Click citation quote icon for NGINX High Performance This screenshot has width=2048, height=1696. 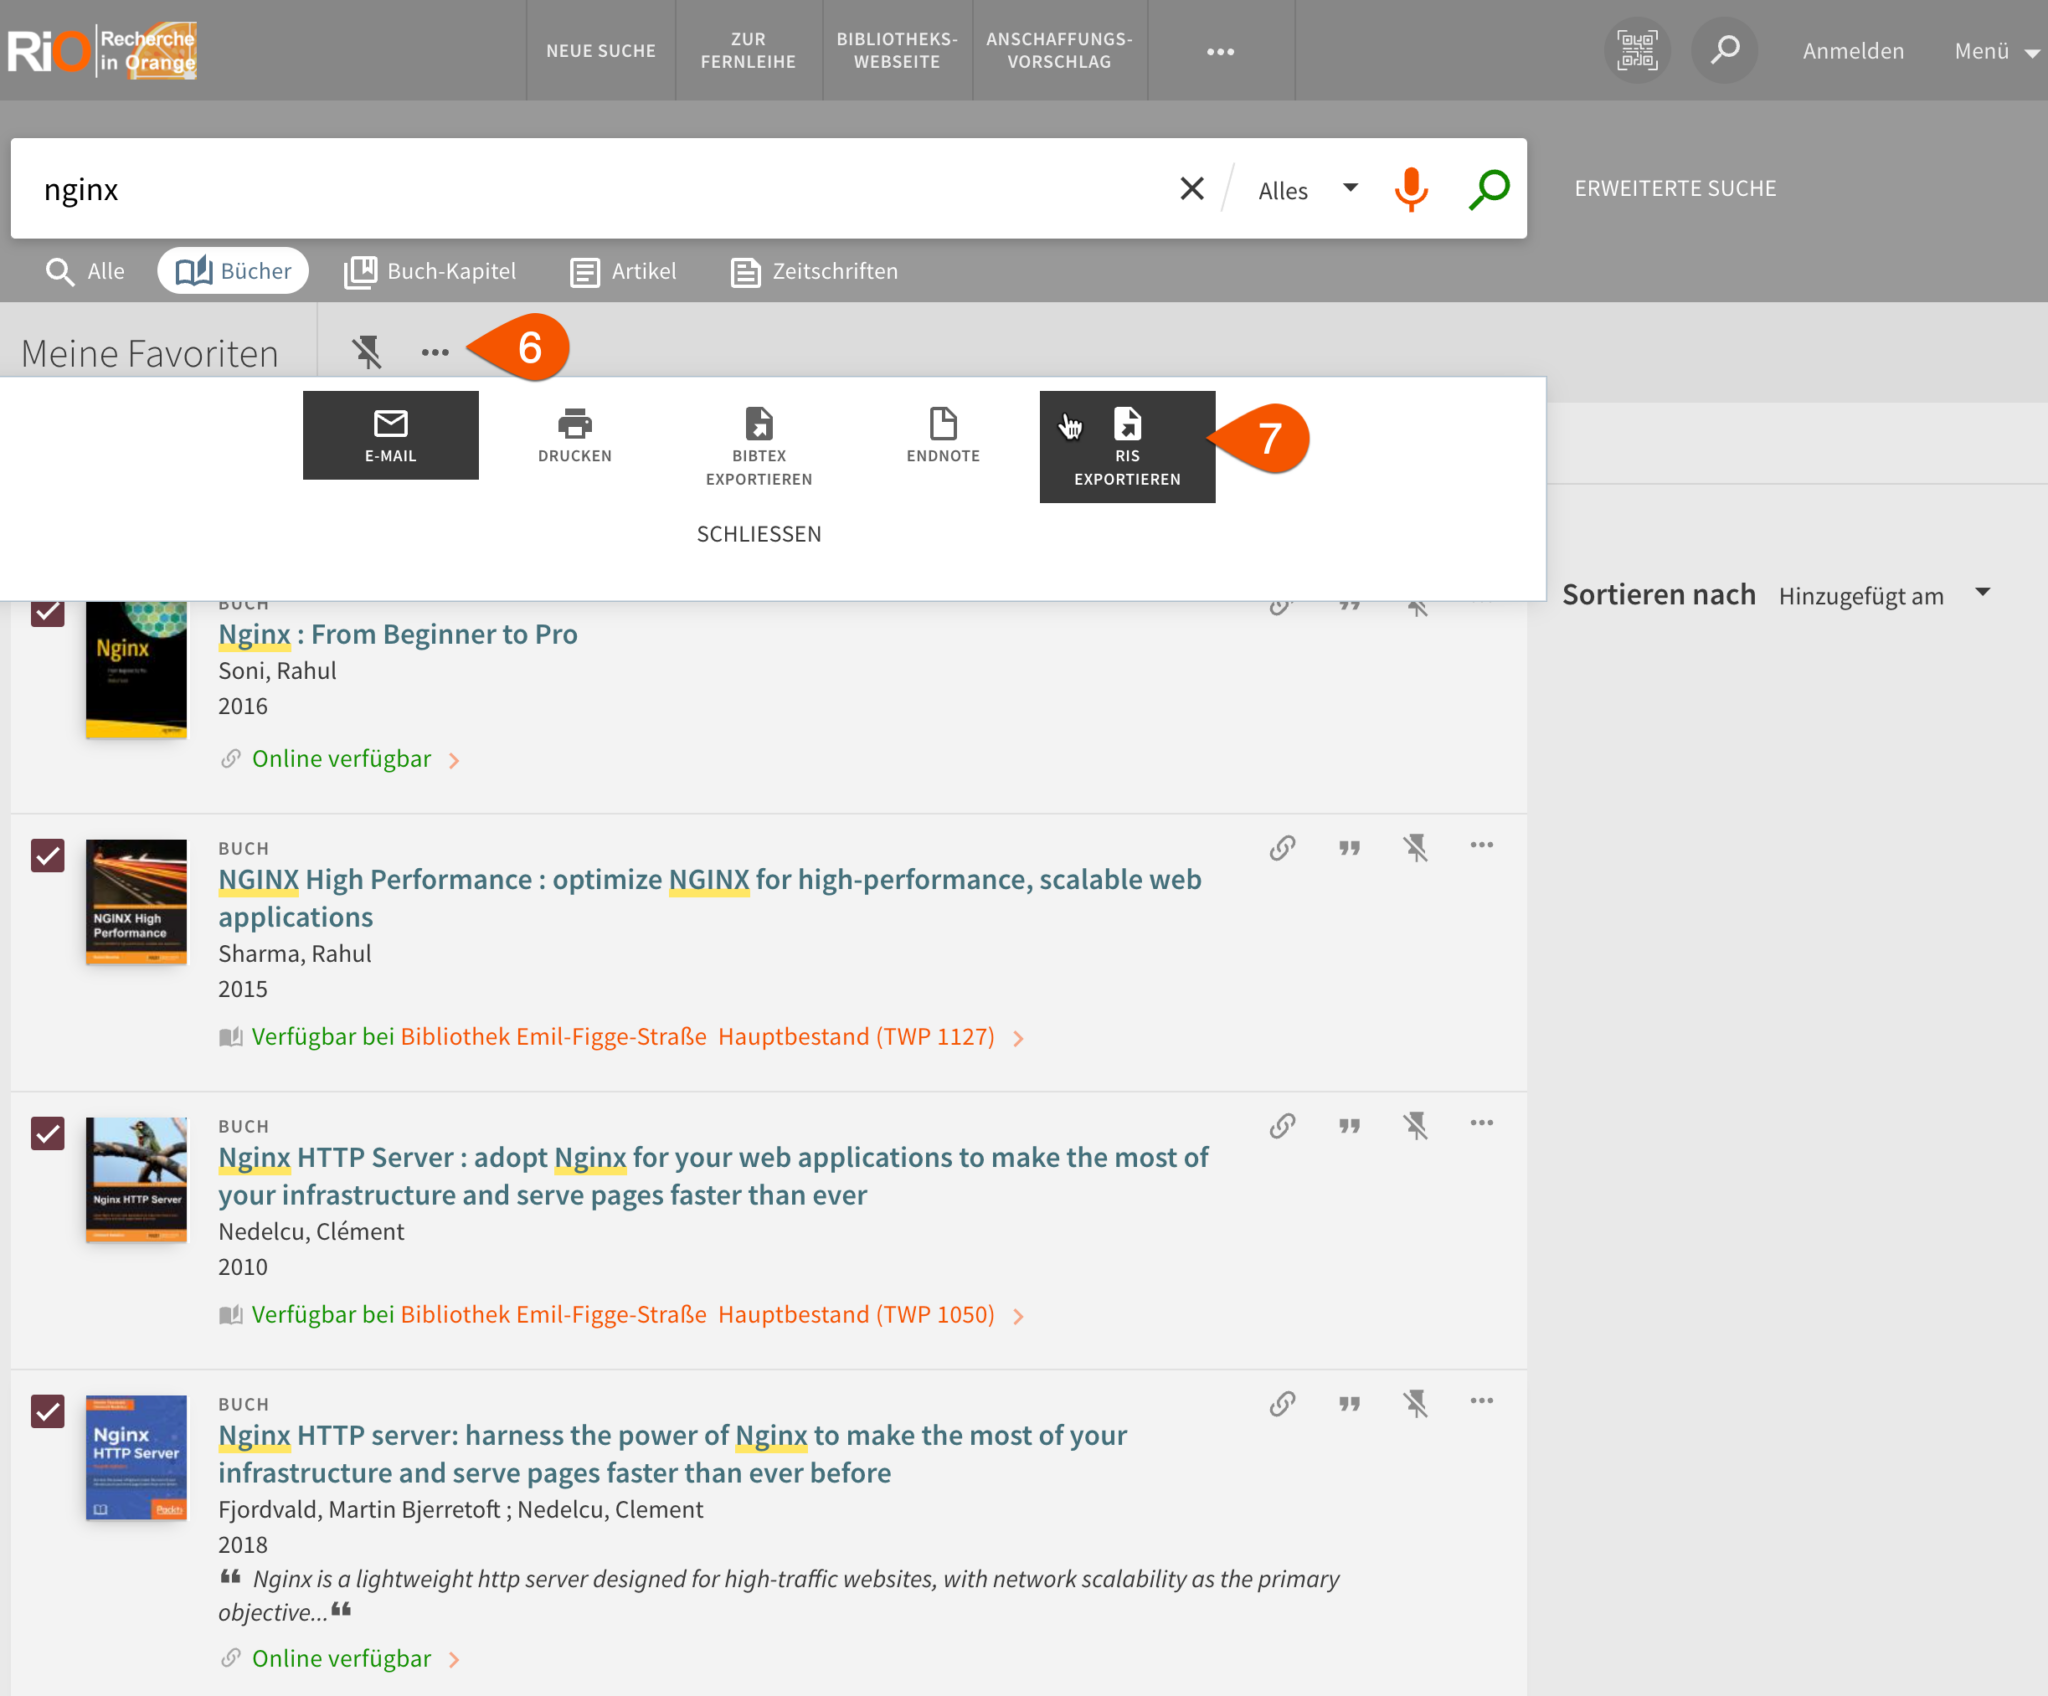click(1349, 848)
